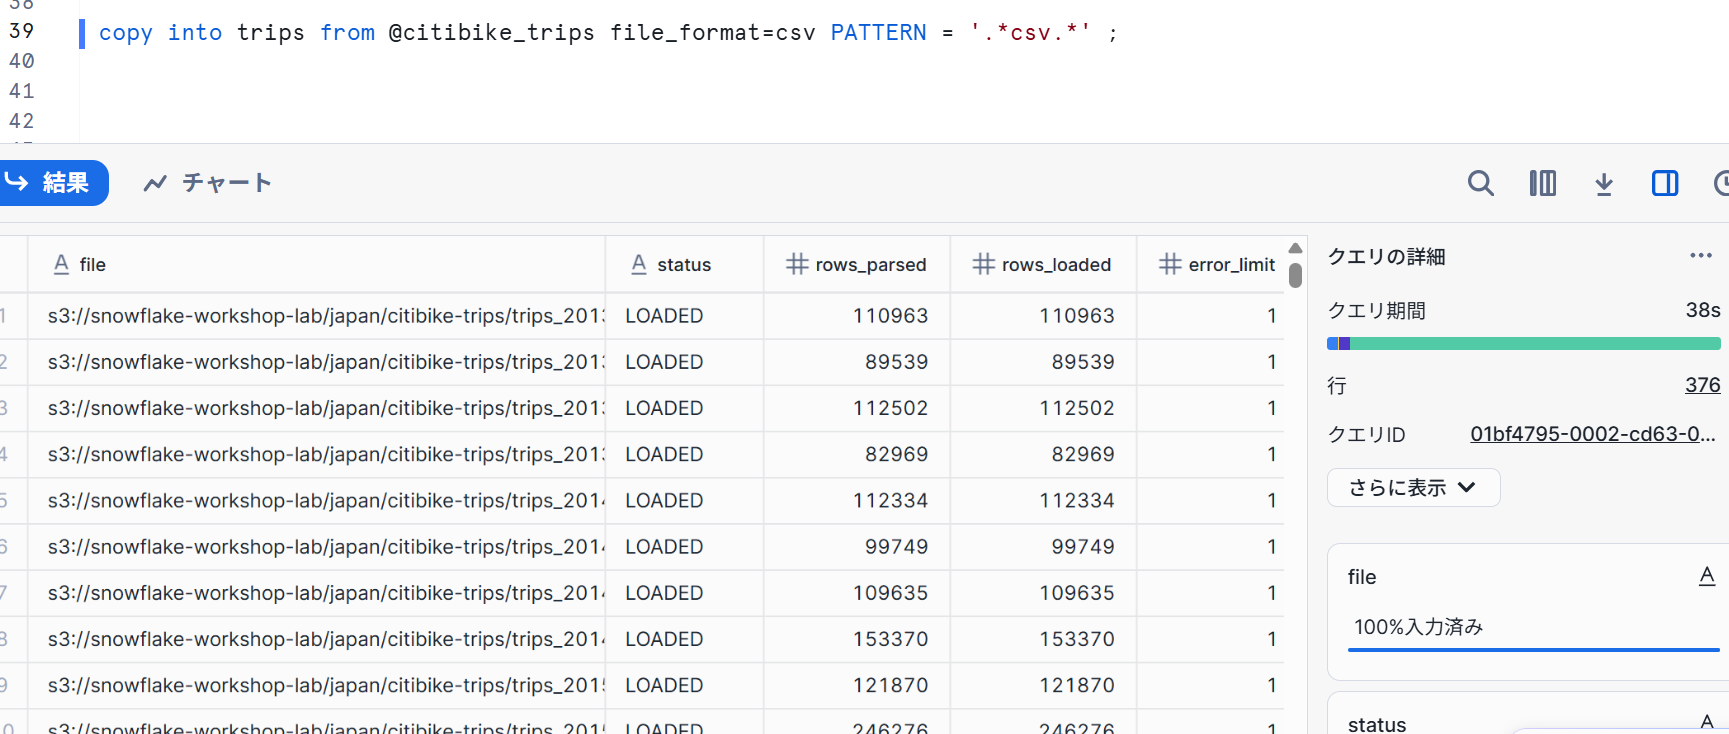The height and width of the screenshot is (734, 1729).
Task: Click the @citibike_trips stage name in query
Action: 491,32
